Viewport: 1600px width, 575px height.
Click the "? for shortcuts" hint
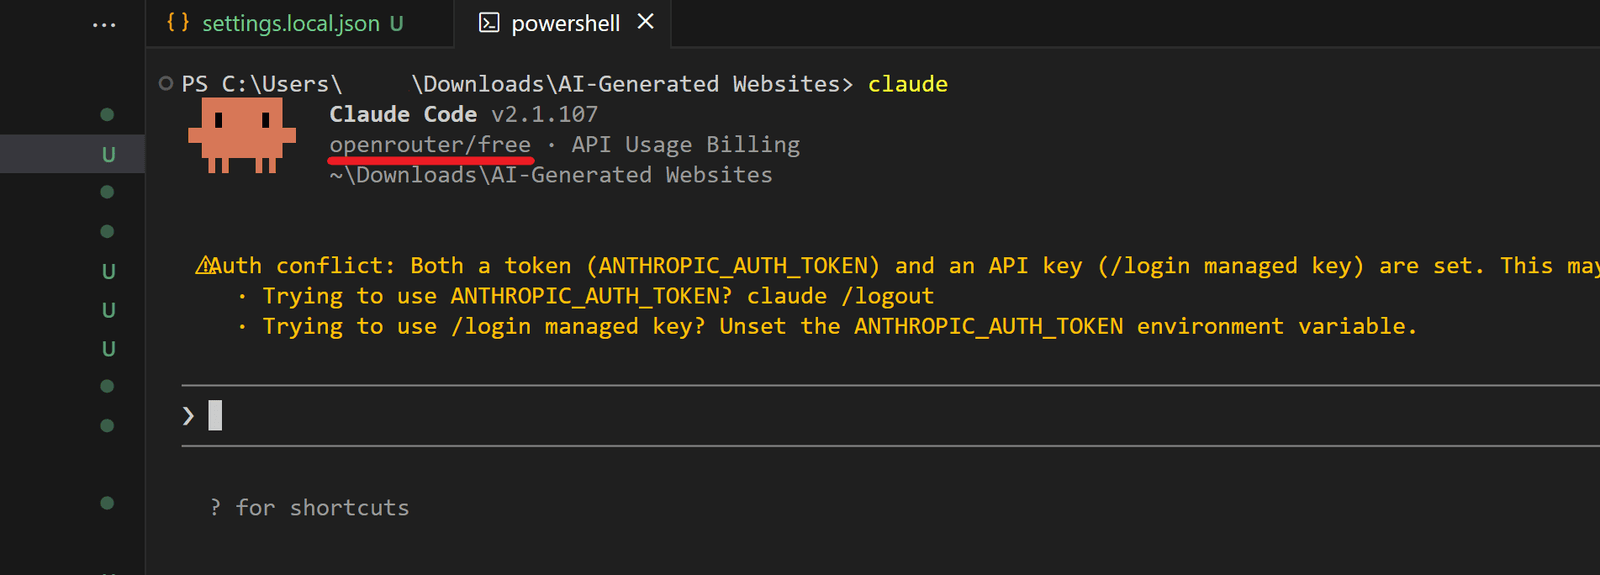click(310, 508)
